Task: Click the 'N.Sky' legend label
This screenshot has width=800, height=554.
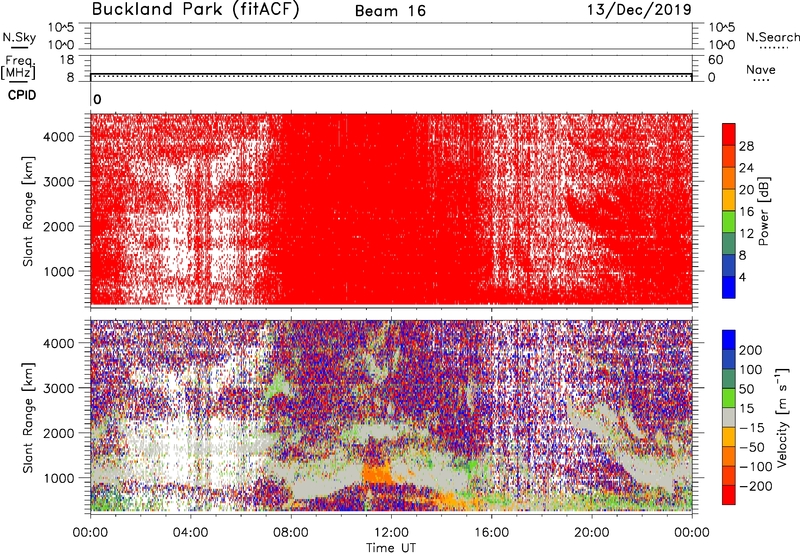Action: coord(19,37)
